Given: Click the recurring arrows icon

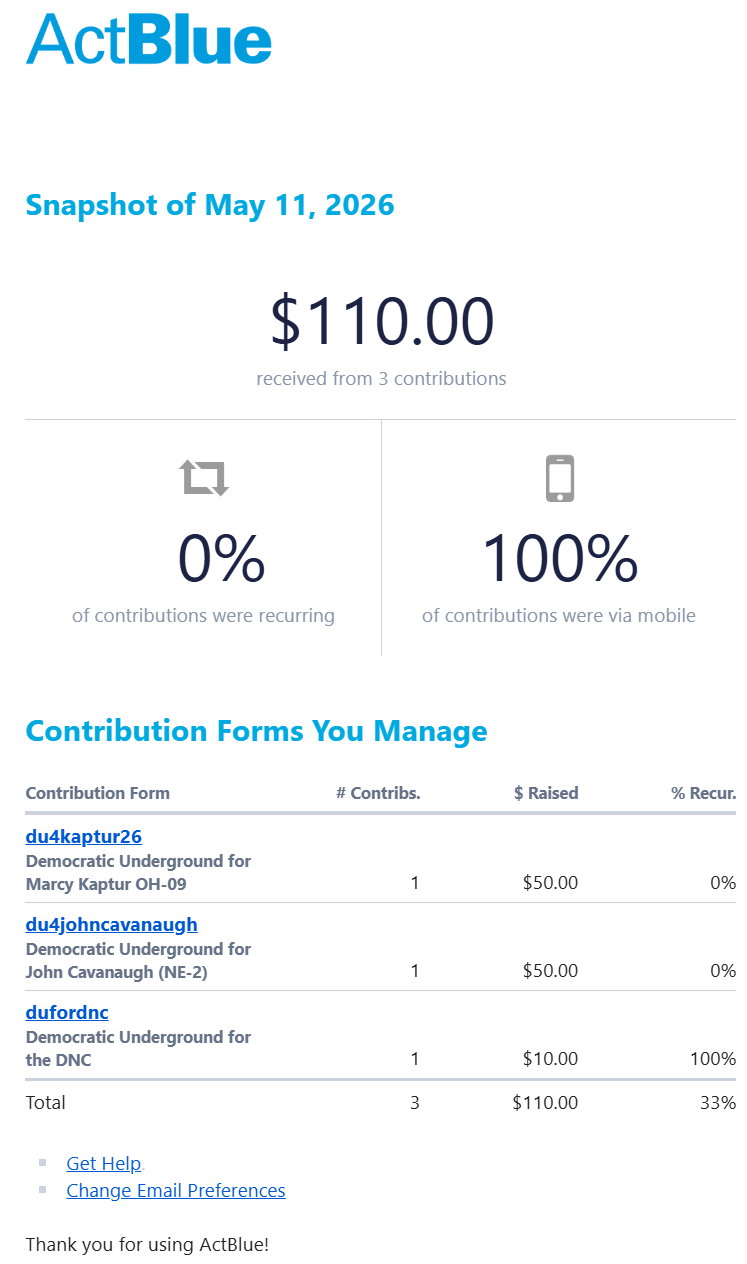Looking at the screenshot, I should coord(204,478).
